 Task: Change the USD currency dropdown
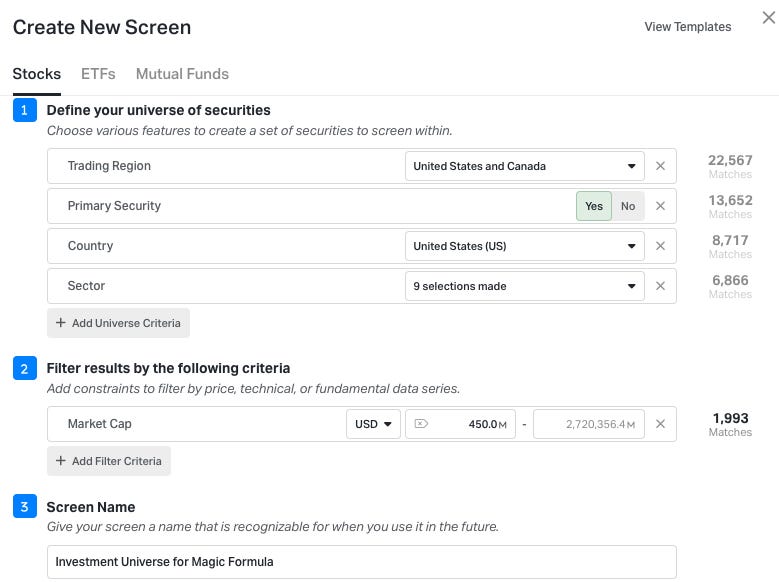pyautogui.click(x=373, y=424)
